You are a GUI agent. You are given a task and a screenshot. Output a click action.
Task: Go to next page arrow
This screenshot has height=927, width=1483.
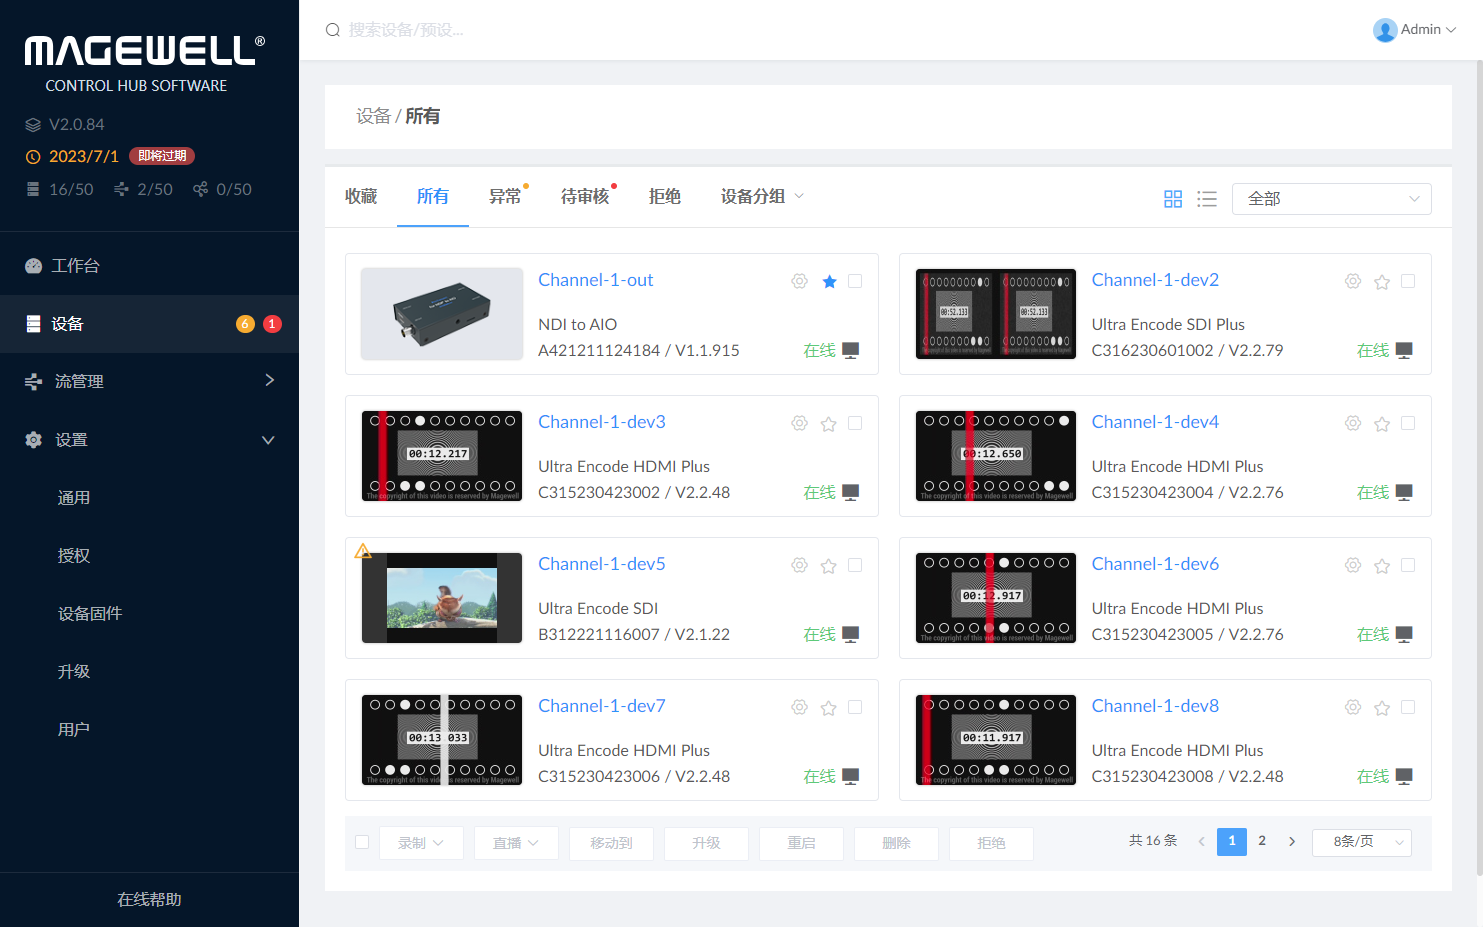[x=1292, y=842]
